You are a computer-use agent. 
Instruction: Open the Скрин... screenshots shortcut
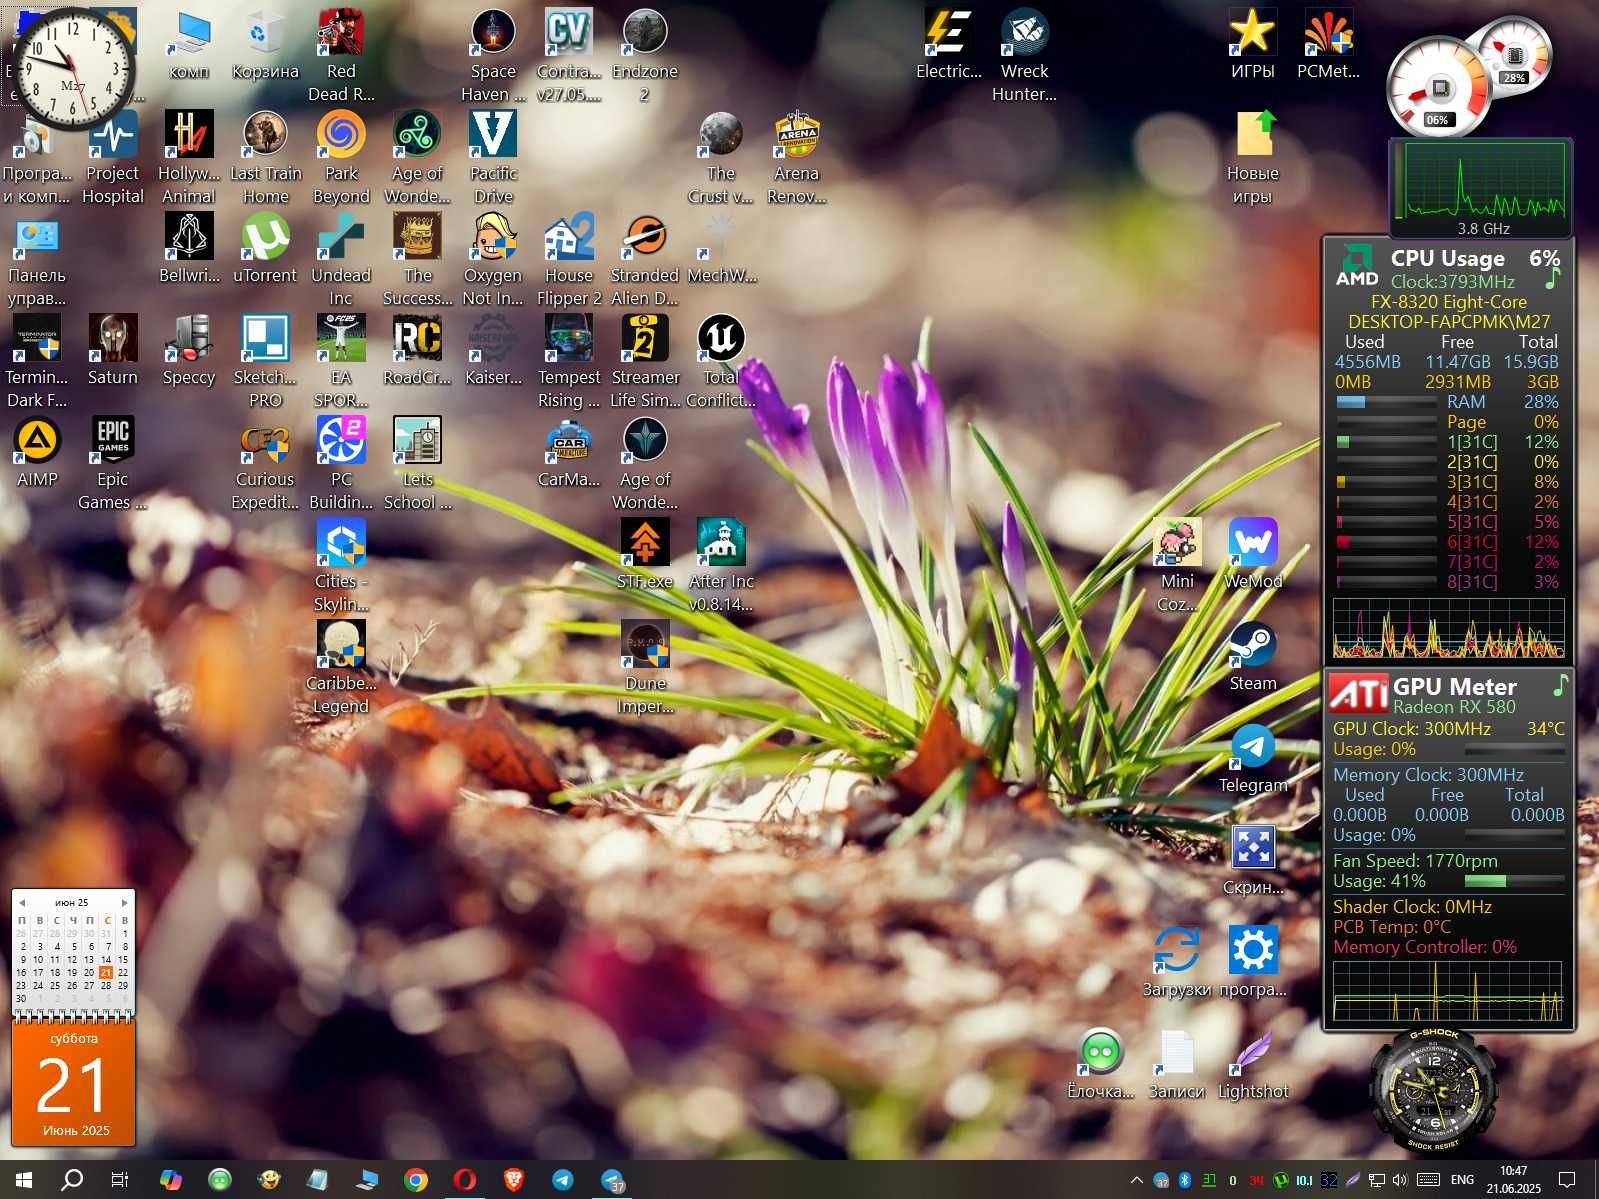(x=1252, y=861)
